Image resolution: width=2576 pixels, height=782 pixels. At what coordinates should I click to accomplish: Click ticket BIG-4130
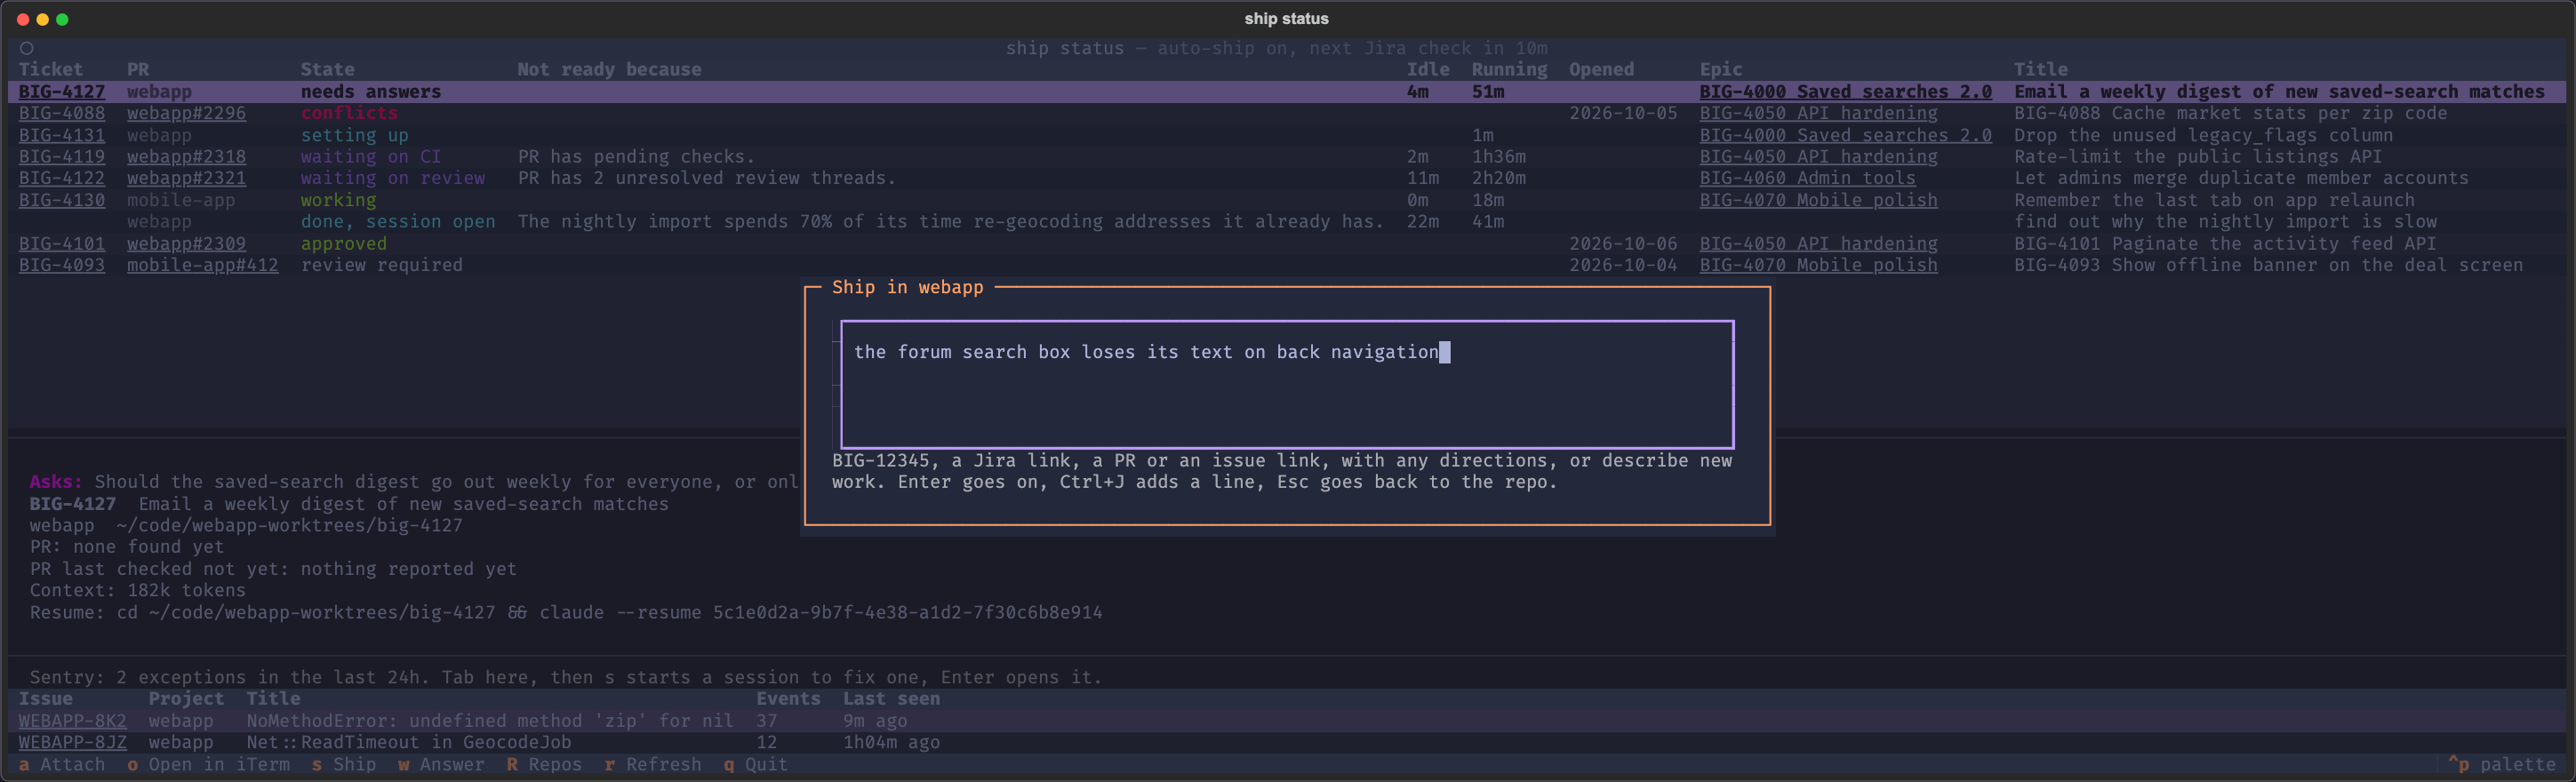pyautogui.click(x=62, y=200)
